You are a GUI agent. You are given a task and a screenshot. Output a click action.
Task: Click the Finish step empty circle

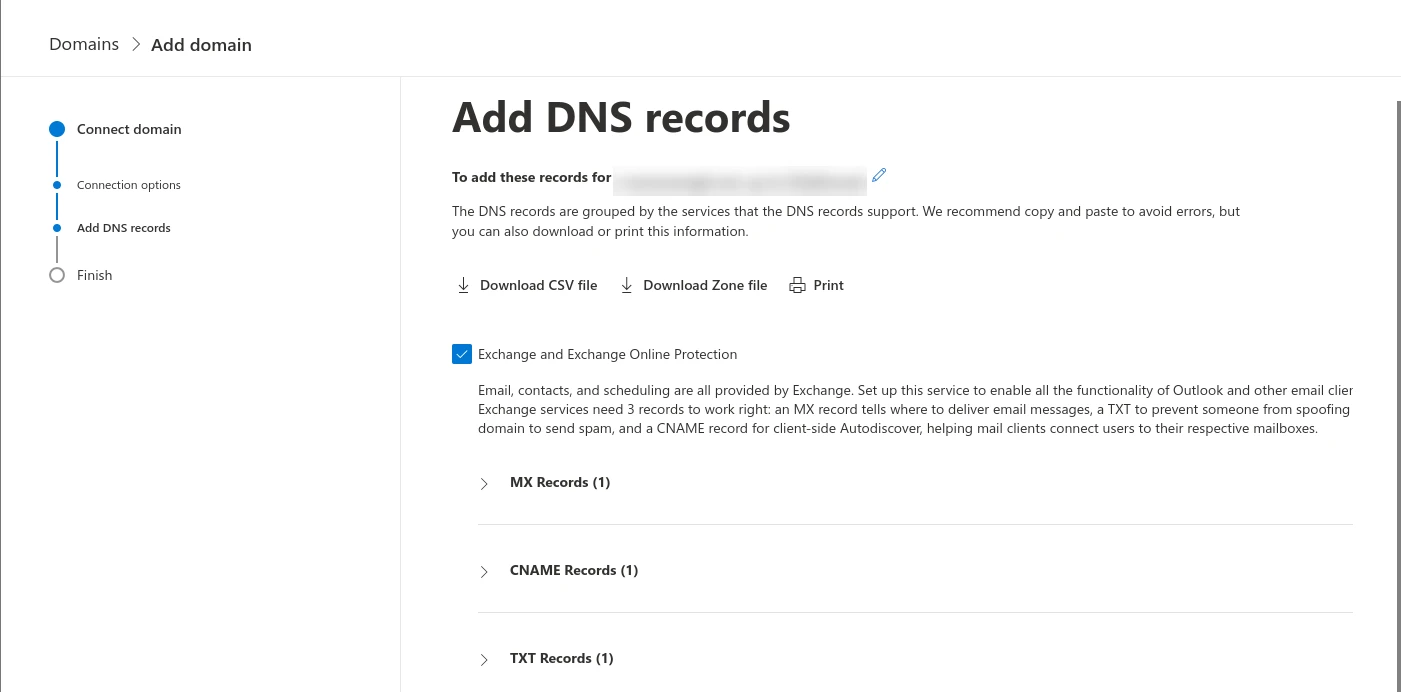[x=57, y=275]
